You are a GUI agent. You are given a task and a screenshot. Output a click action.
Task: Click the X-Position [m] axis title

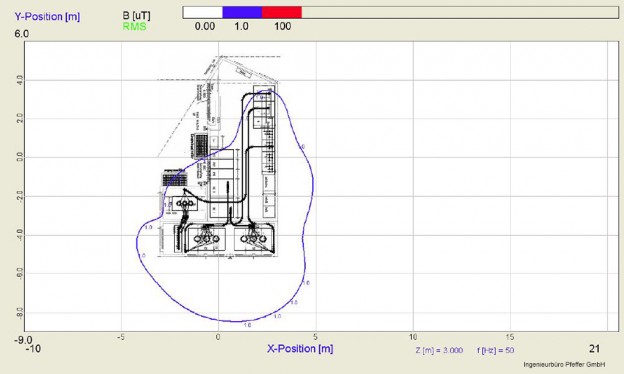[x=300, y=349]
